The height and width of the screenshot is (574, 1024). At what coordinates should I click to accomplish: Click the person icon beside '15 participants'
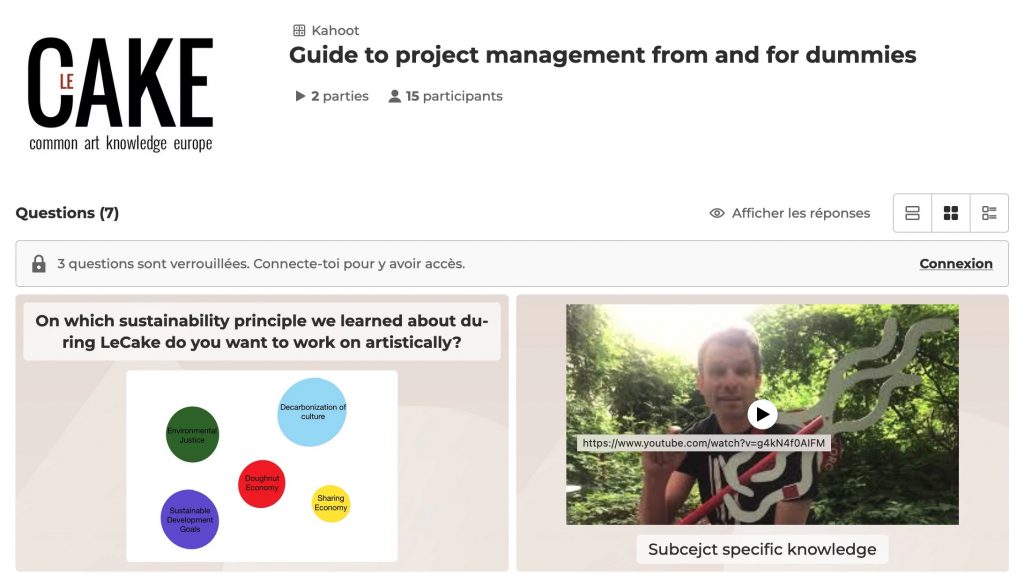[394, 96]
